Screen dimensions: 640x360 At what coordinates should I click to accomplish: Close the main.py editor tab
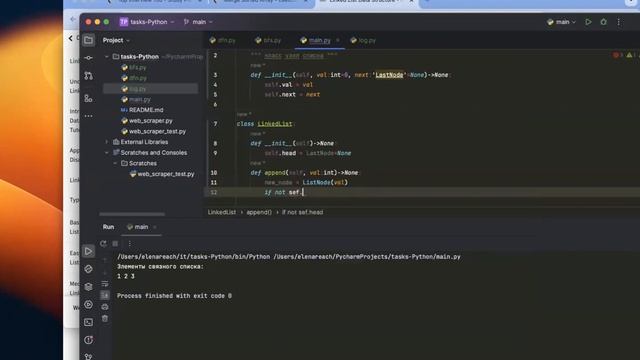[338, 40]
